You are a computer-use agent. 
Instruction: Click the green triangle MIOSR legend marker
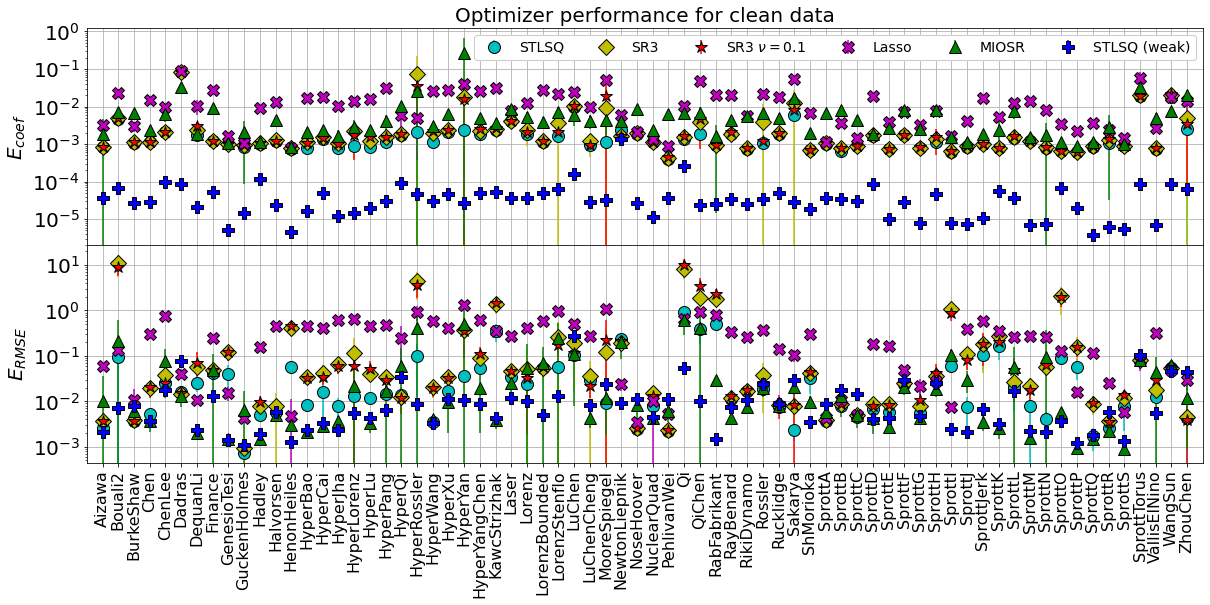[x=953, y=47]
